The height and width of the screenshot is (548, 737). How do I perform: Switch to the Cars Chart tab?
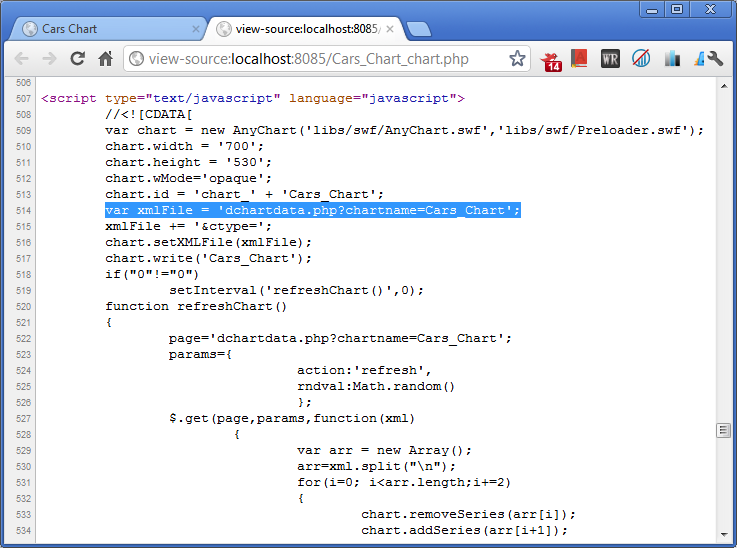[107, 29]
